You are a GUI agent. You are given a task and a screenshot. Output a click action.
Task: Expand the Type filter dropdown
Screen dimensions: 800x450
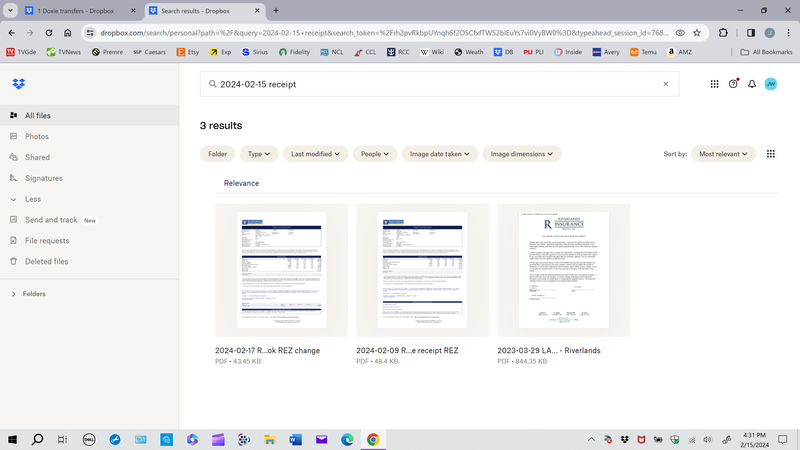[259, 154]
